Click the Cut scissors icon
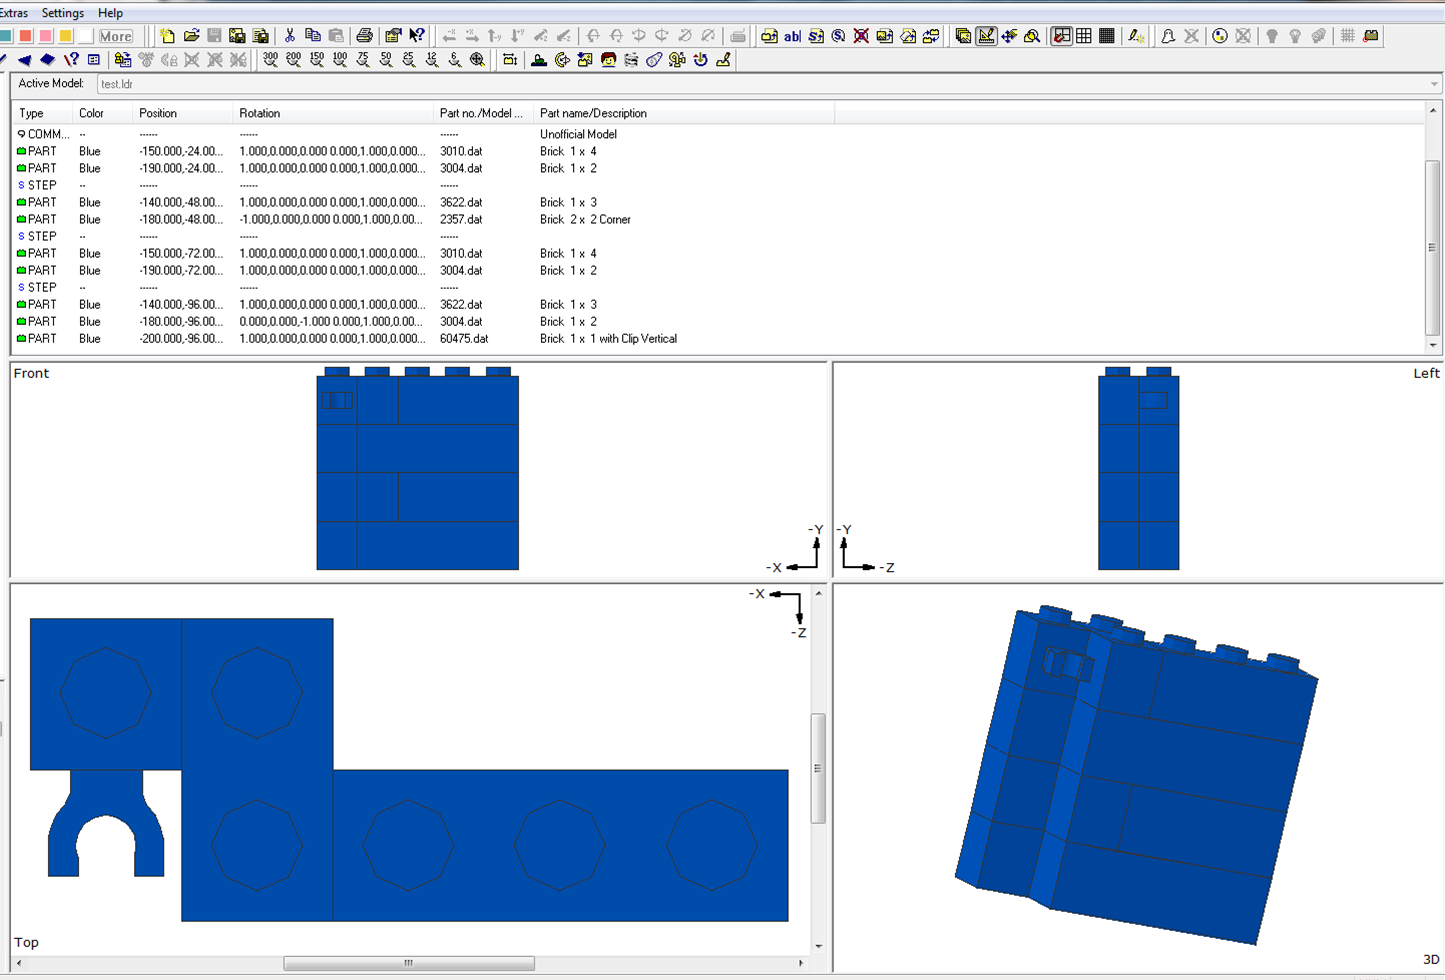 (290, 36)
